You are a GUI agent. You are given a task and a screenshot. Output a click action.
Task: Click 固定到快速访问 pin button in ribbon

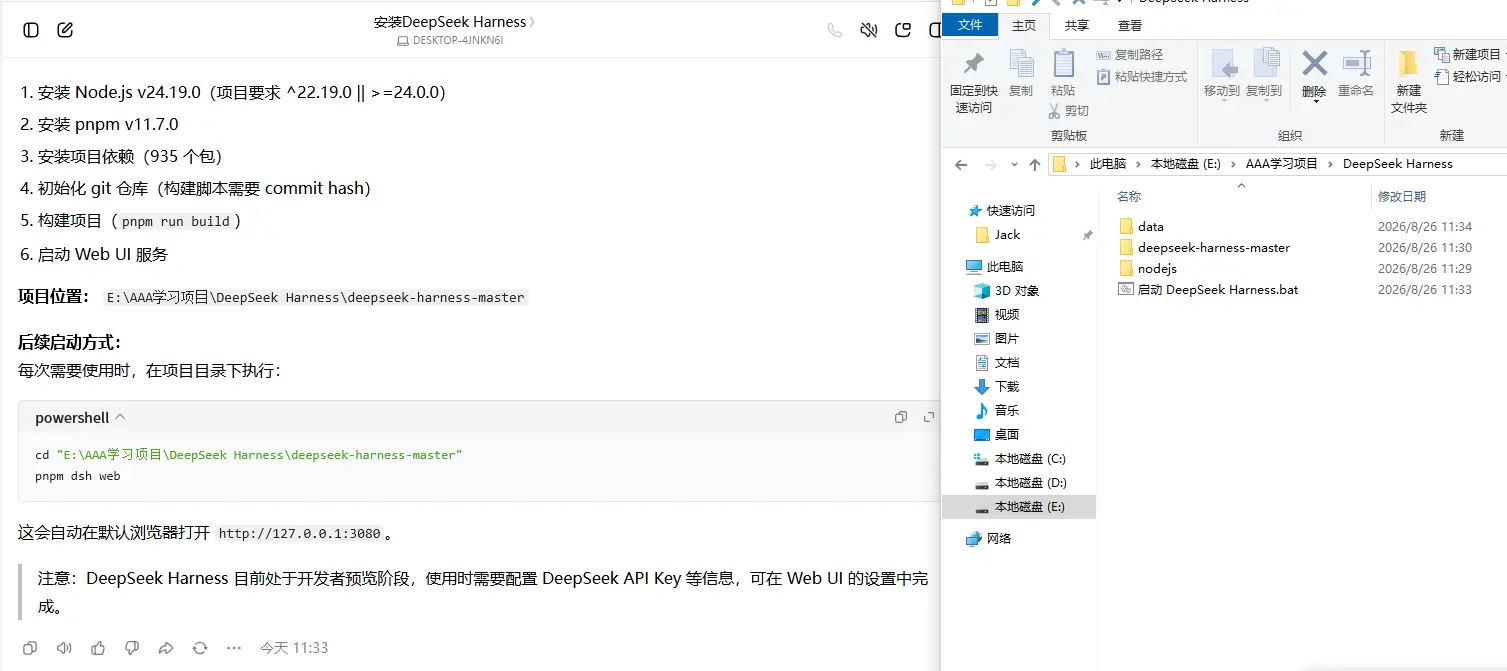click(973, 82)
